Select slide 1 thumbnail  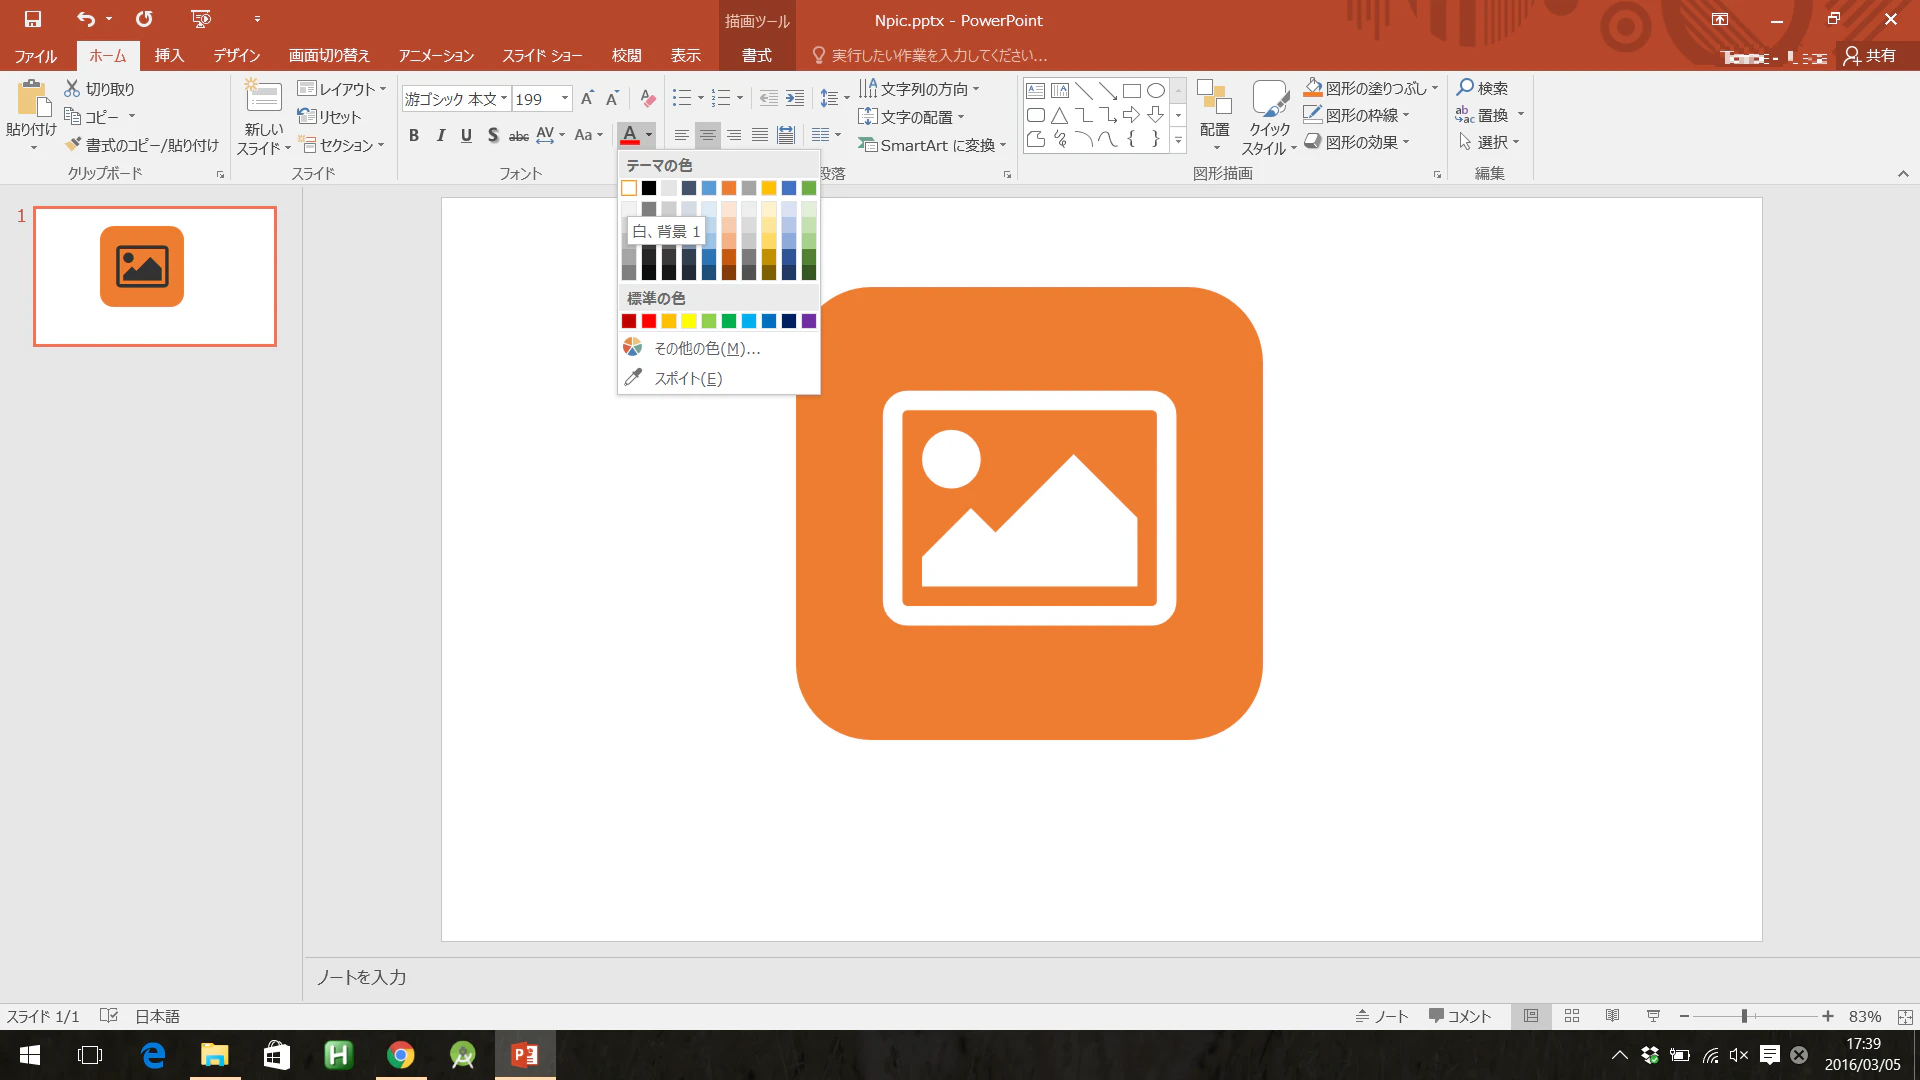tap(155, 276)
